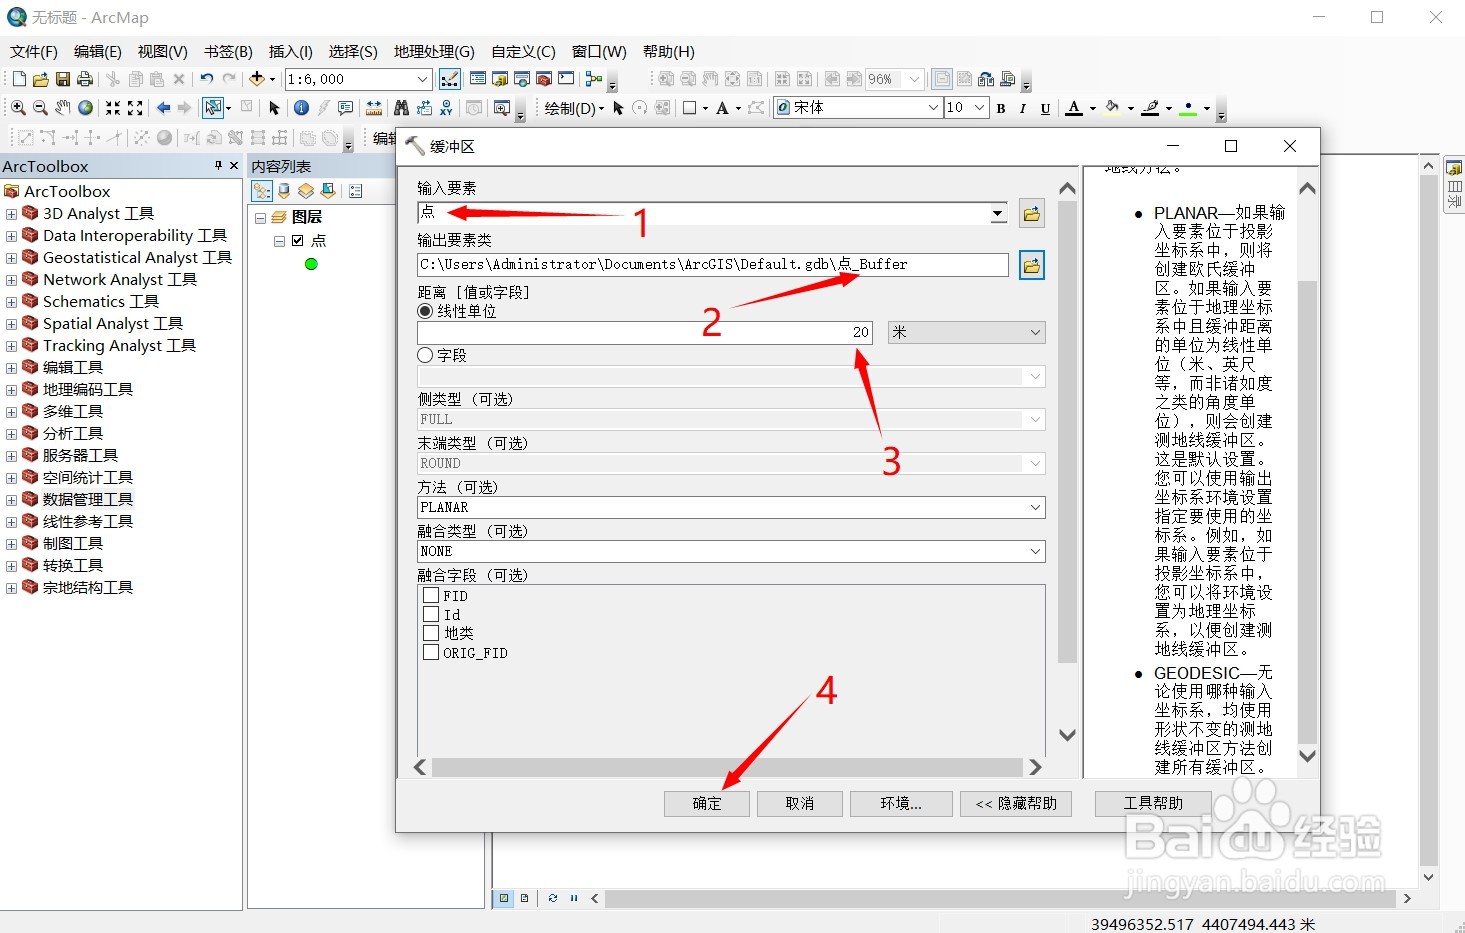Open the 文件(F) menu

pos(34,52)
